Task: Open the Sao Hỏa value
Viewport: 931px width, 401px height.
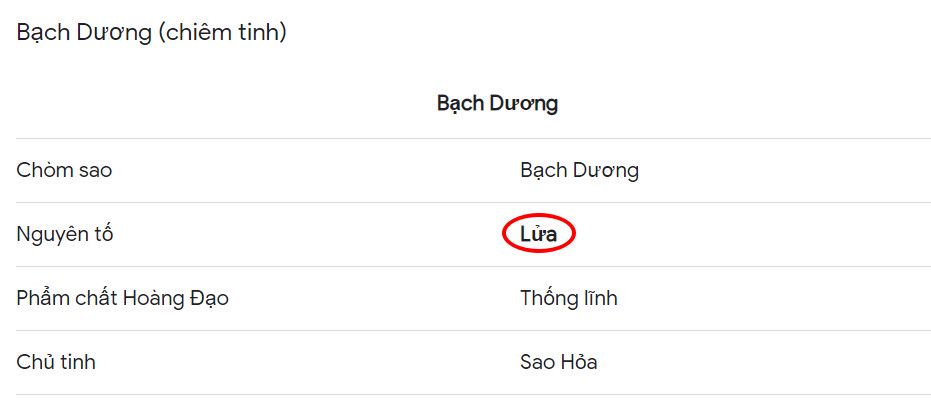Action: 559,362
